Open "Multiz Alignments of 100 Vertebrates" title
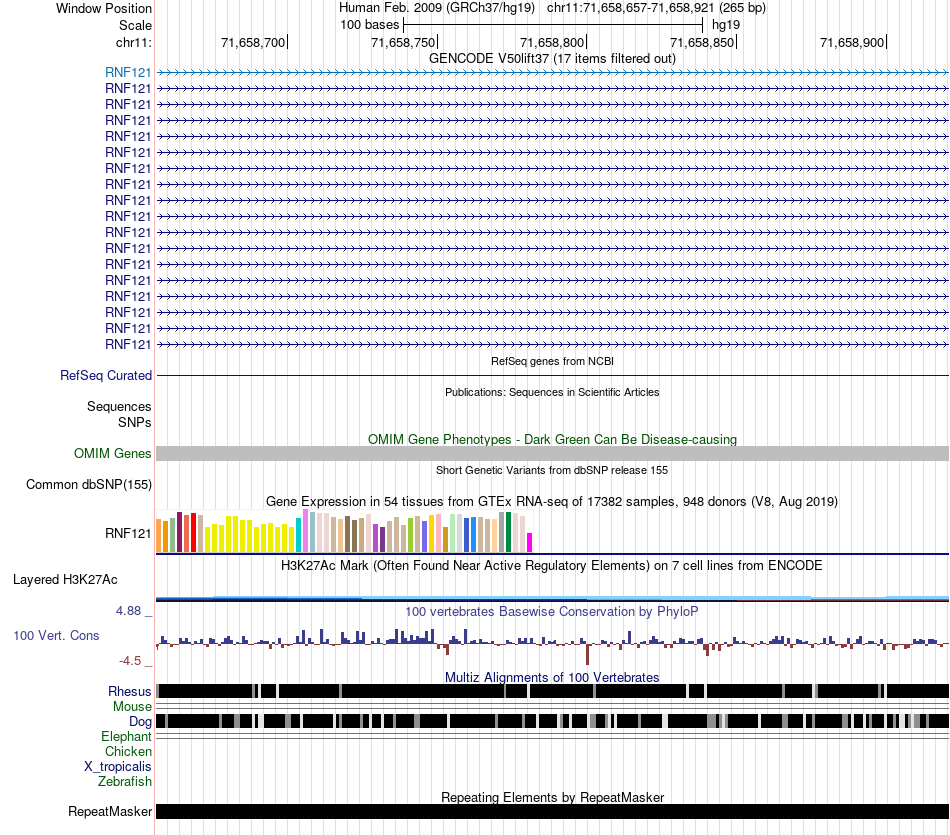This screenshot has height=835, width=950. [552, 677]
